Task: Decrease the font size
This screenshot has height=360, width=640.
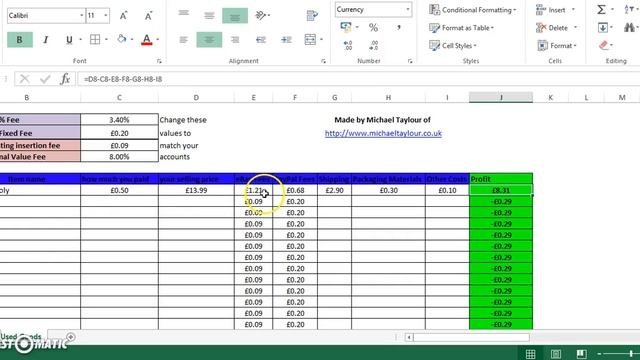Action: (x=148, y=16)
